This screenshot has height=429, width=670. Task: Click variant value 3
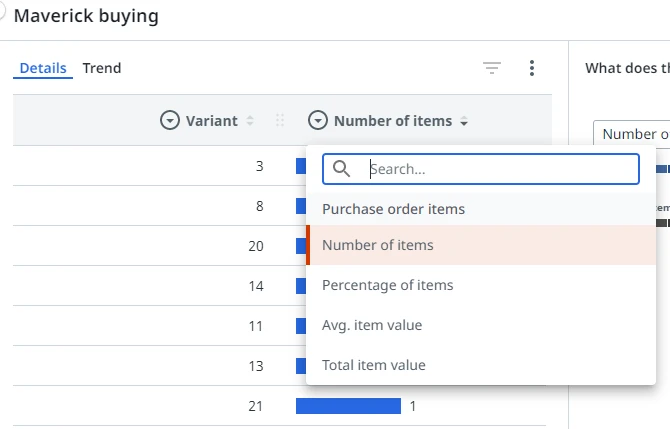coord(259,166)
